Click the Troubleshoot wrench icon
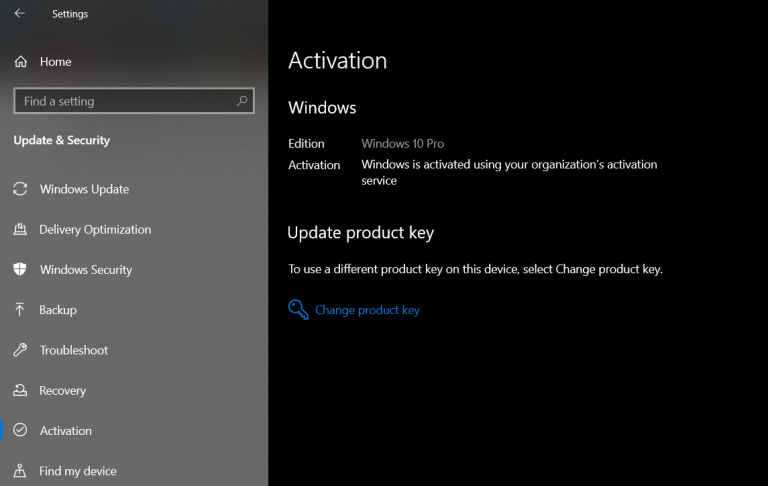This screenshot has height=486, width=768. pos(20,350)
